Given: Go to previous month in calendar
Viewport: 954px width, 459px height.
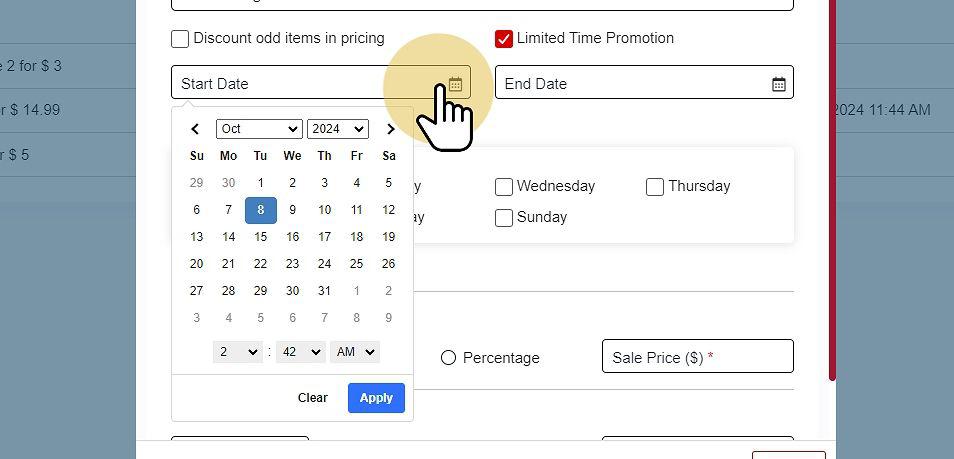Looking at the screenshot, I should 196,129.
